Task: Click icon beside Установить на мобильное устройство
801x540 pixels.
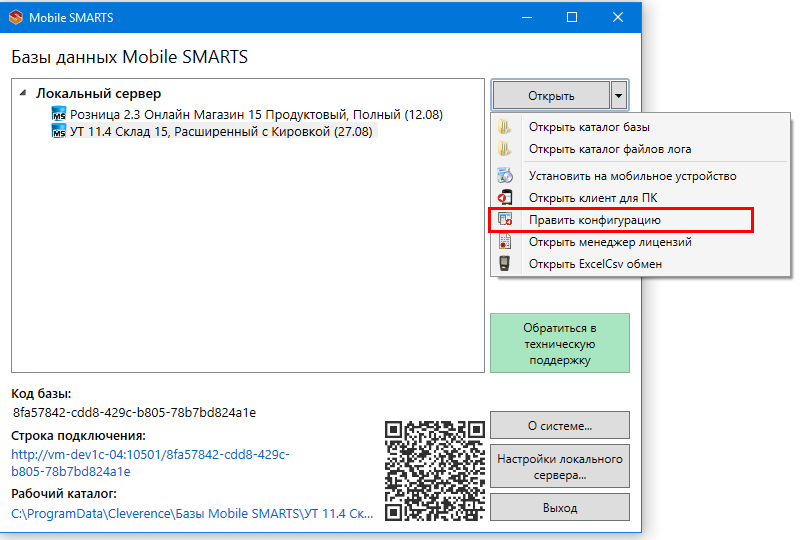Action: click(505, 175)
